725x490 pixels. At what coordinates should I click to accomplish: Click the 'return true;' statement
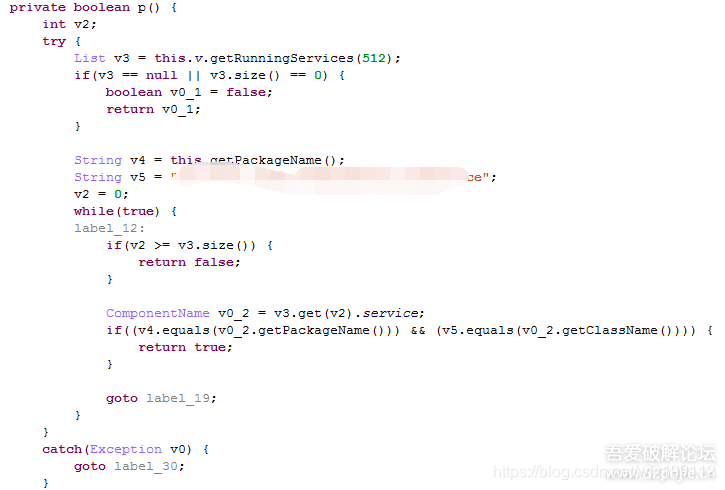click(x=185, y=348)
